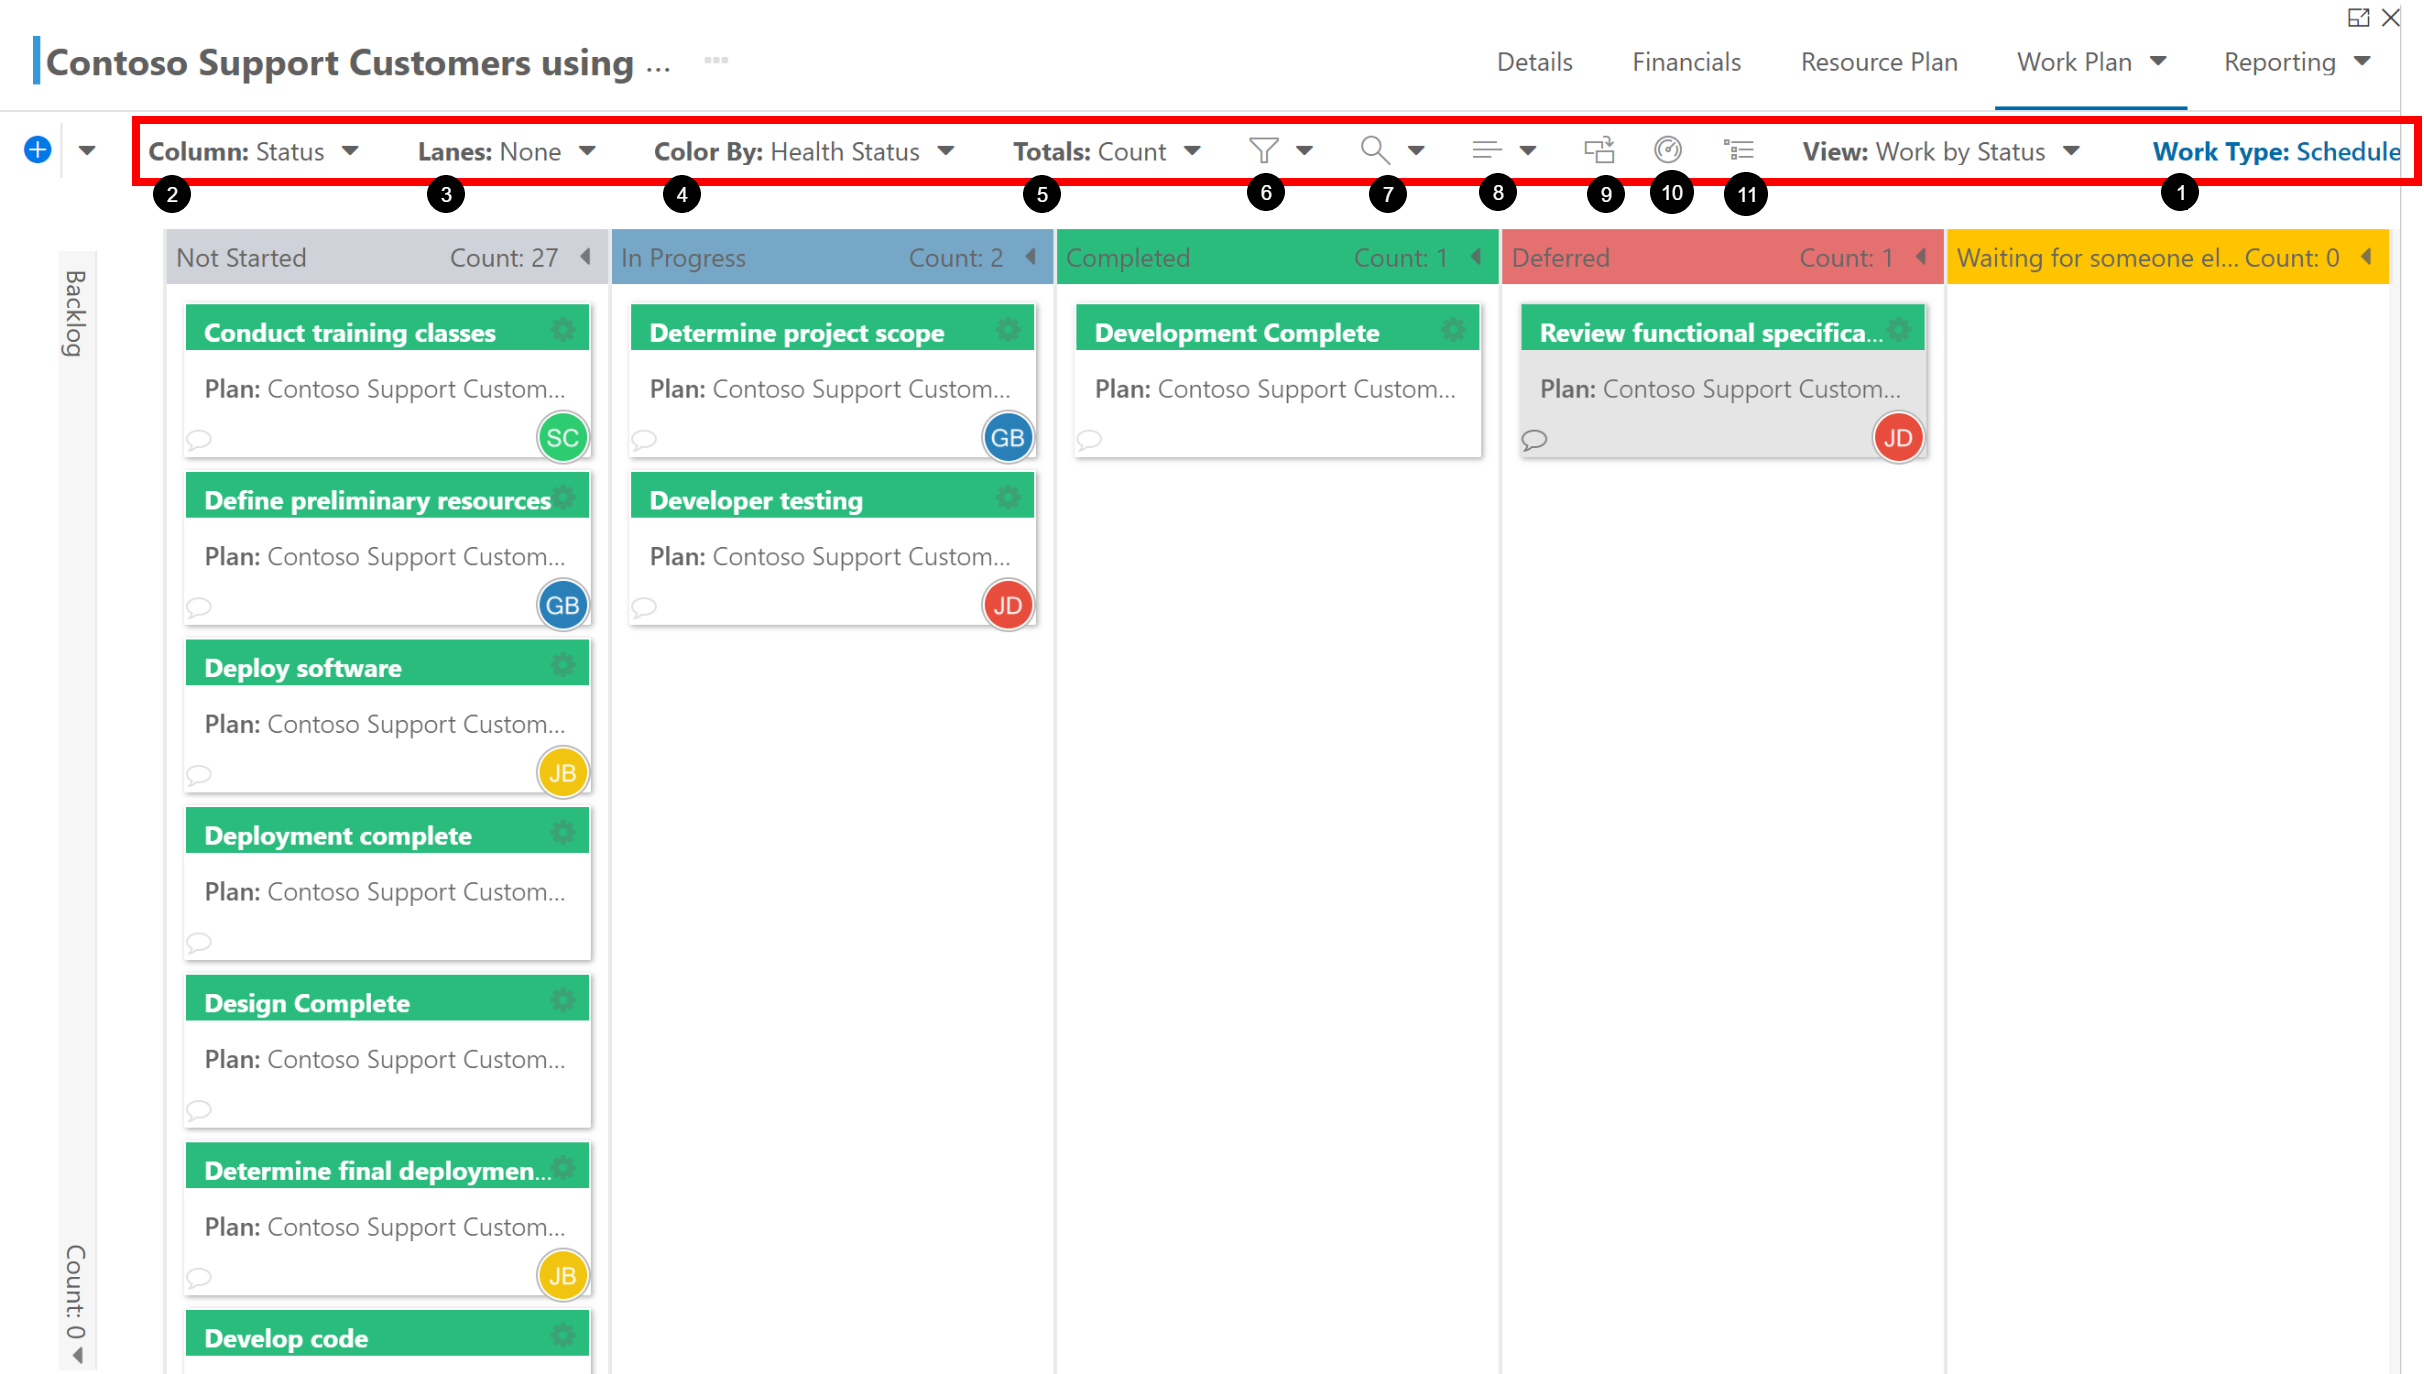Open the card layout lines icon
2424x1374 pixels.
pos(1487,150)
